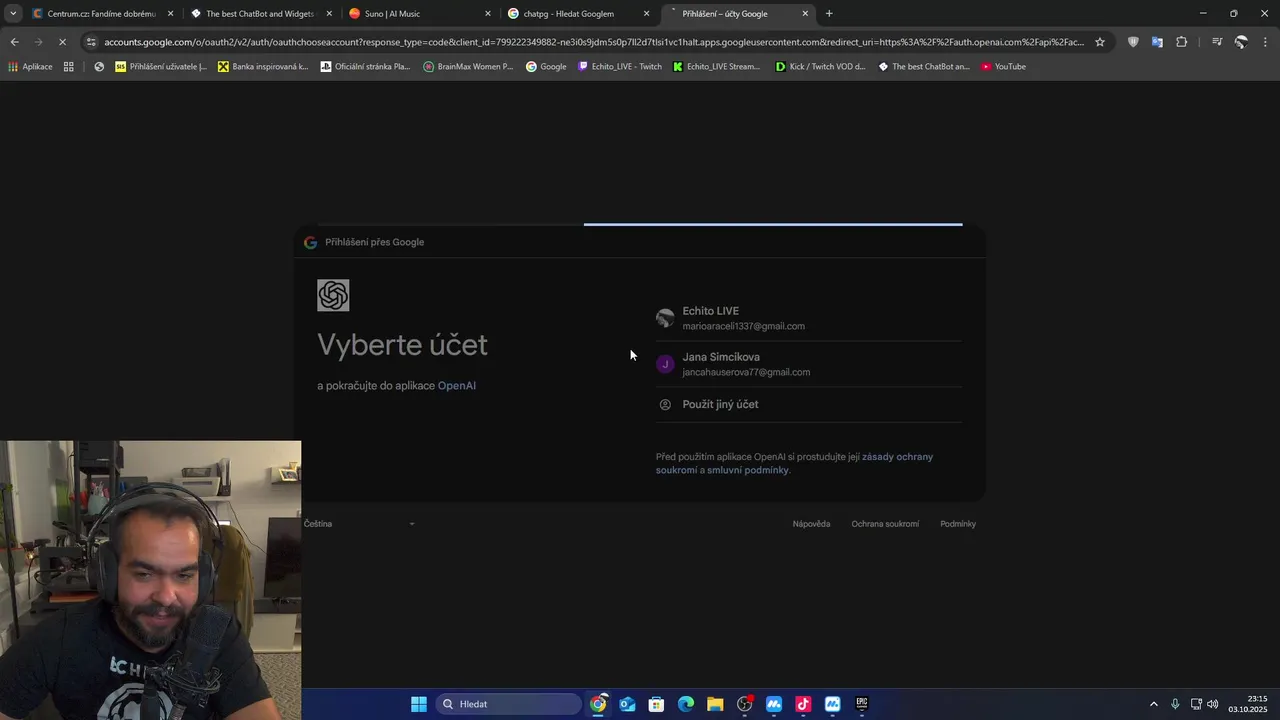This screenshot has height=720, width=1280.
Task: Open the OpenAI application link
Action: coord(456,386)
